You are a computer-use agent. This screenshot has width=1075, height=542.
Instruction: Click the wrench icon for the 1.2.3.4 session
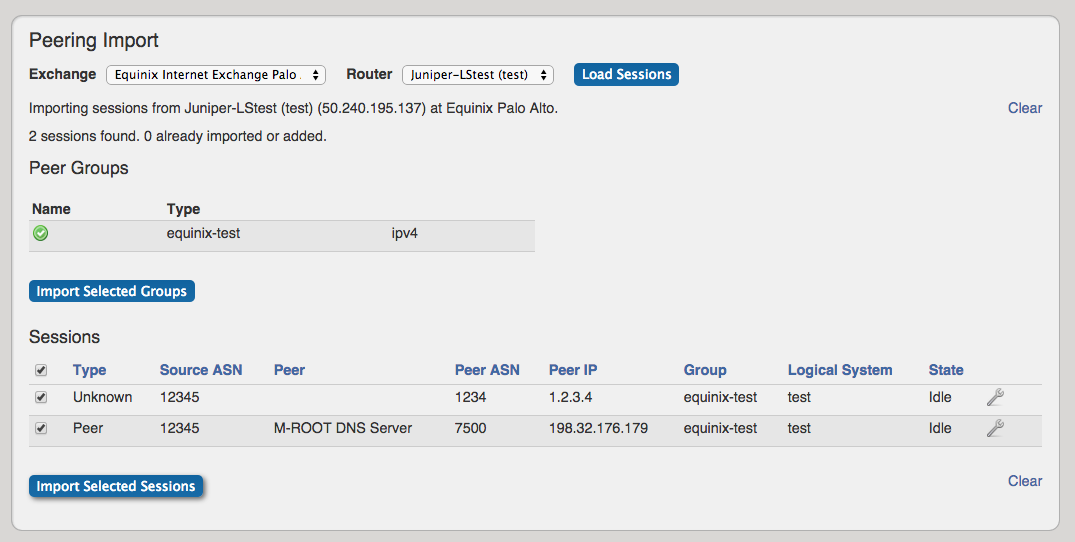point(994,398)
